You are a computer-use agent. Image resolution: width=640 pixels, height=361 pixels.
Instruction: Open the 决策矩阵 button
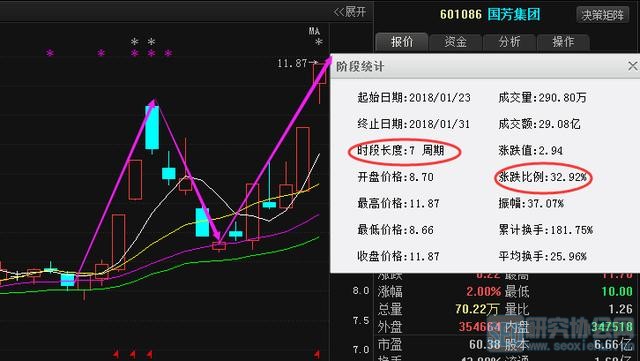click(x=602, y=15)
